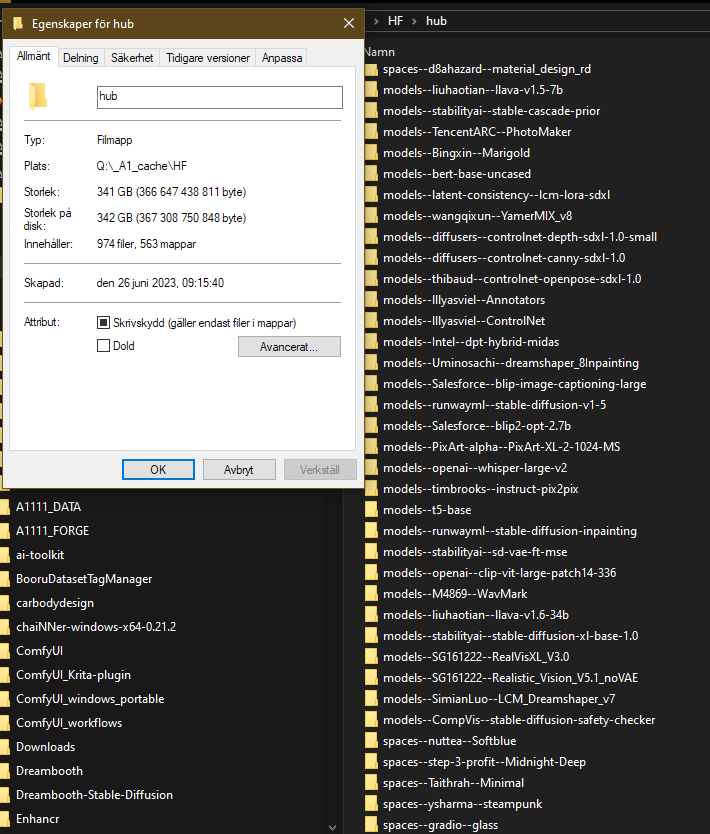Click folder icon of spaces--nuttea--Softblue
This screenshot has width=710, height=834.
[x=371, y=741]
